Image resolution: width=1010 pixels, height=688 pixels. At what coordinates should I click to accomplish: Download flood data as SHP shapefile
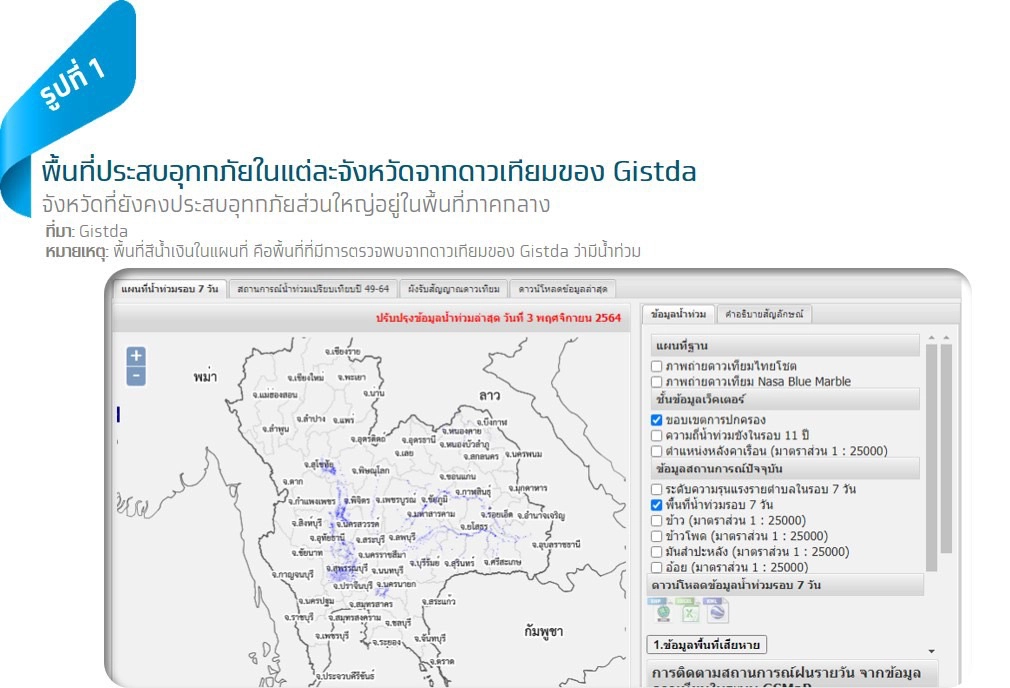coord(662,609)
